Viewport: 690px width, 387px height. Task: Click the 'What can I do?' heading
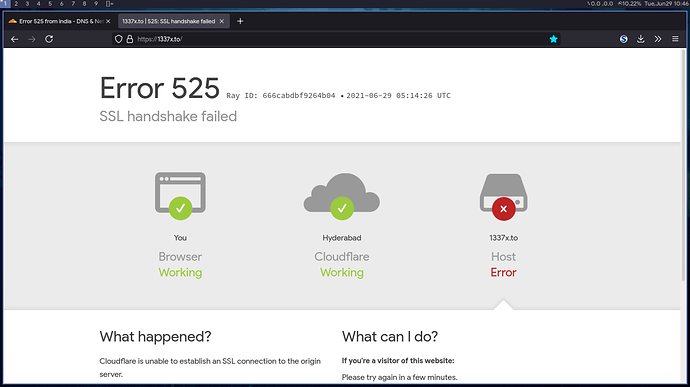390,337
